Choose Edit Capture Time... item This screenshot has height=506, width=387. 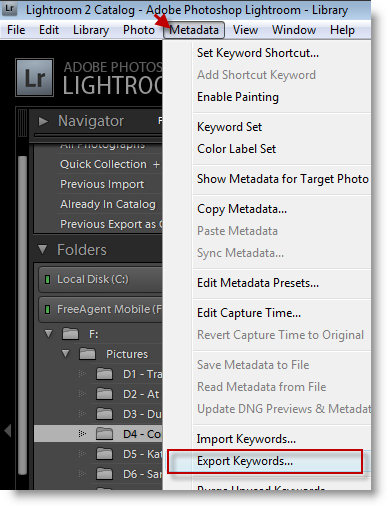pos(249,313)
